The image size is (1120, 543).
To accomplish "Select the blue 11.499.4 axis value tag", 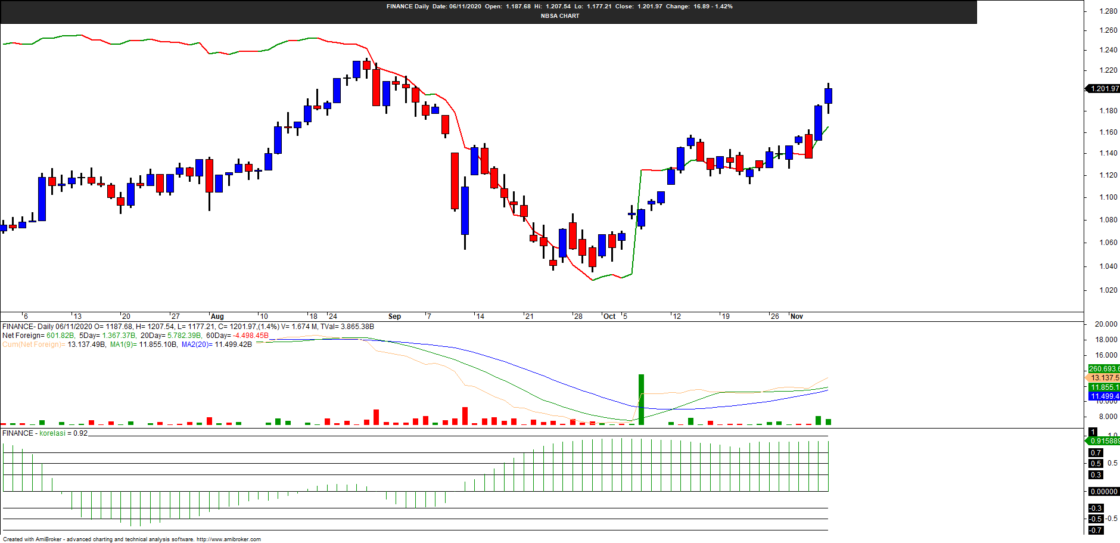I will (x=1104, y=396).
